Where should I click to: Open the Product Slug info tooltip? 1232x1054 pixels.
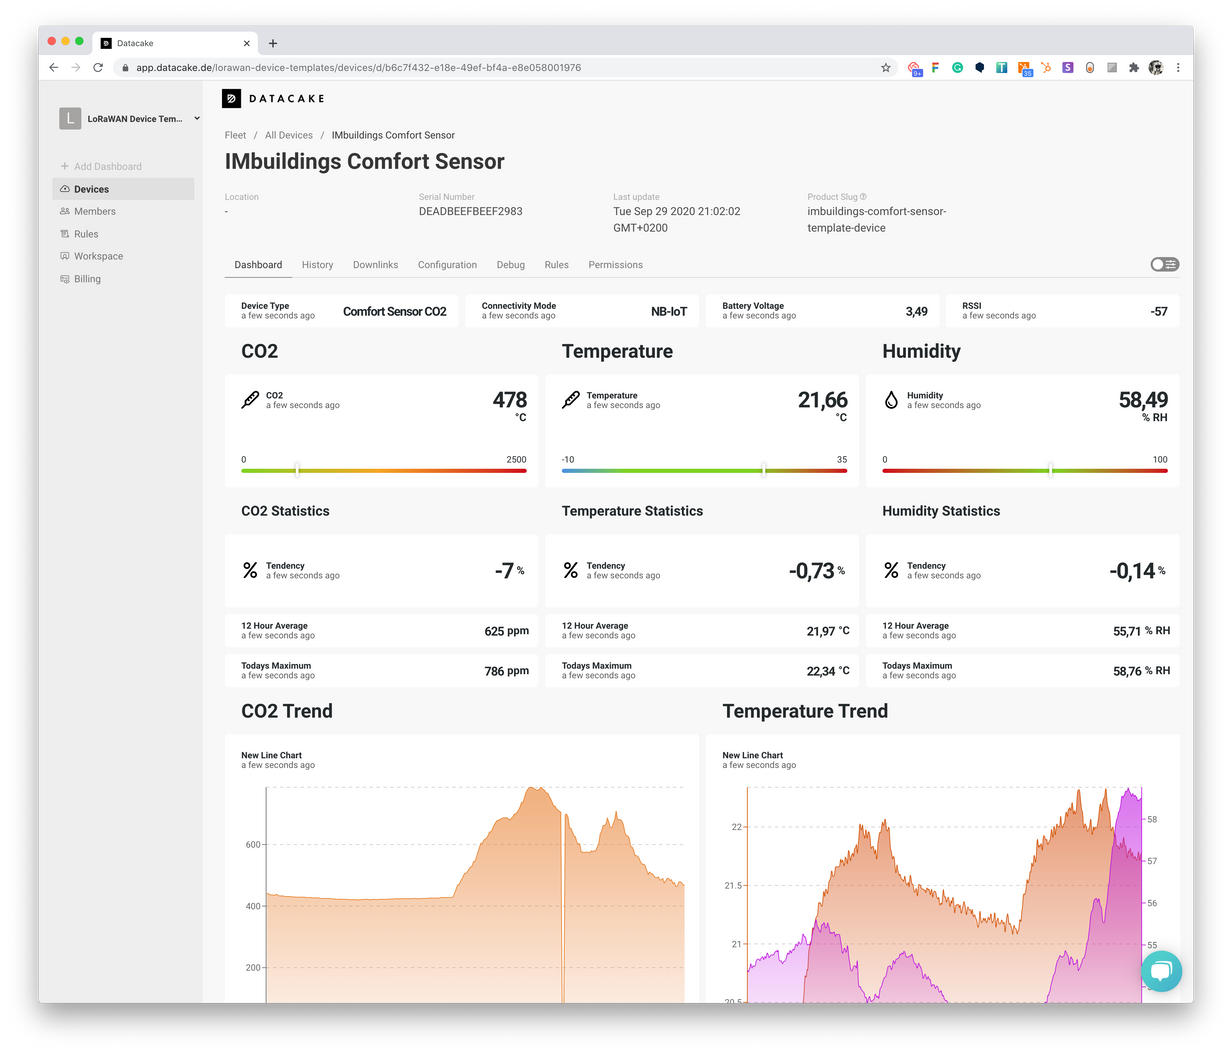click(862, 197)
